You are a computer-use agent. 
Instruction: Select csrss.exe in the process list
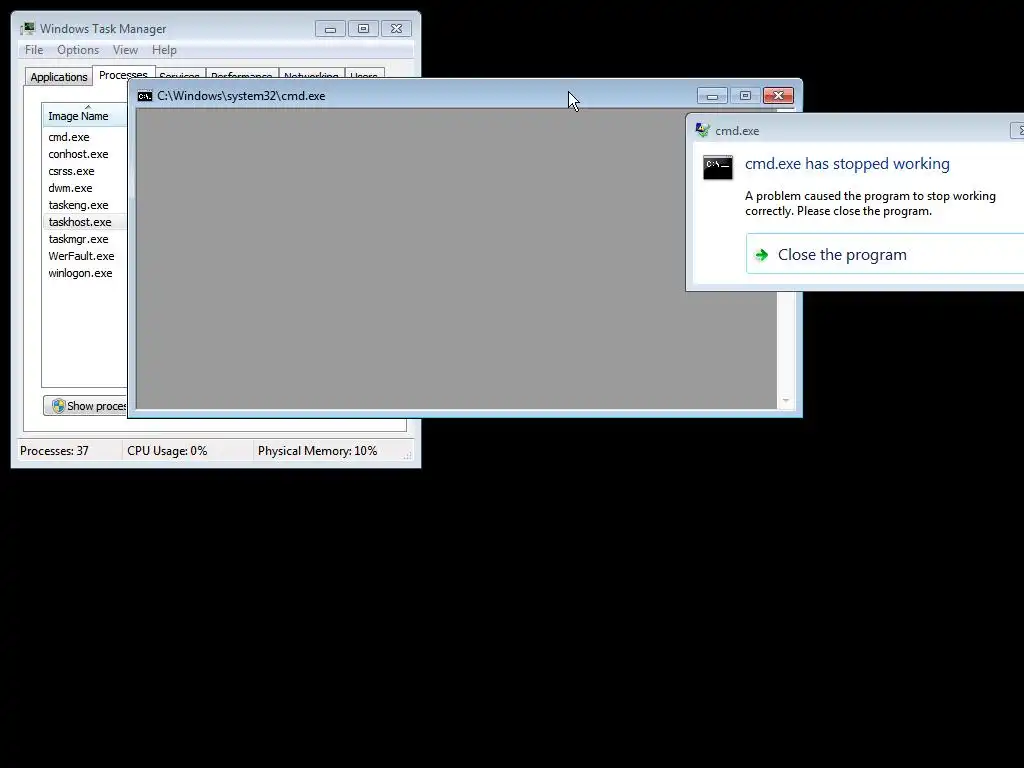click(71, 171)
